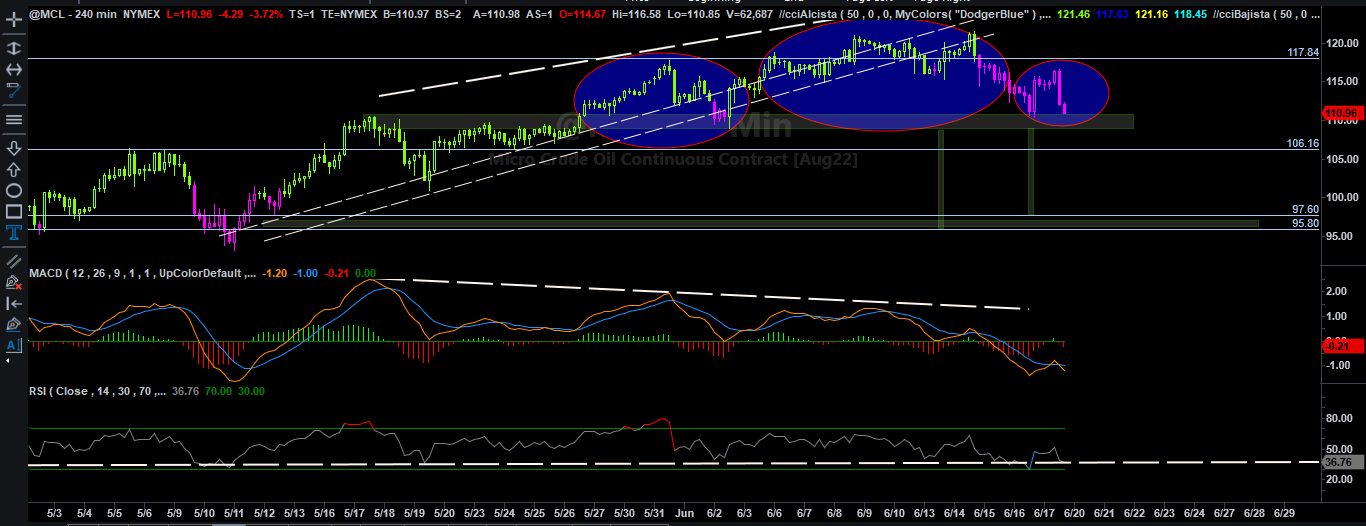Screen dimensions: 1366x526
Task: Click the 2.00 MACD axis label
Action: (x=1336, y=291)
